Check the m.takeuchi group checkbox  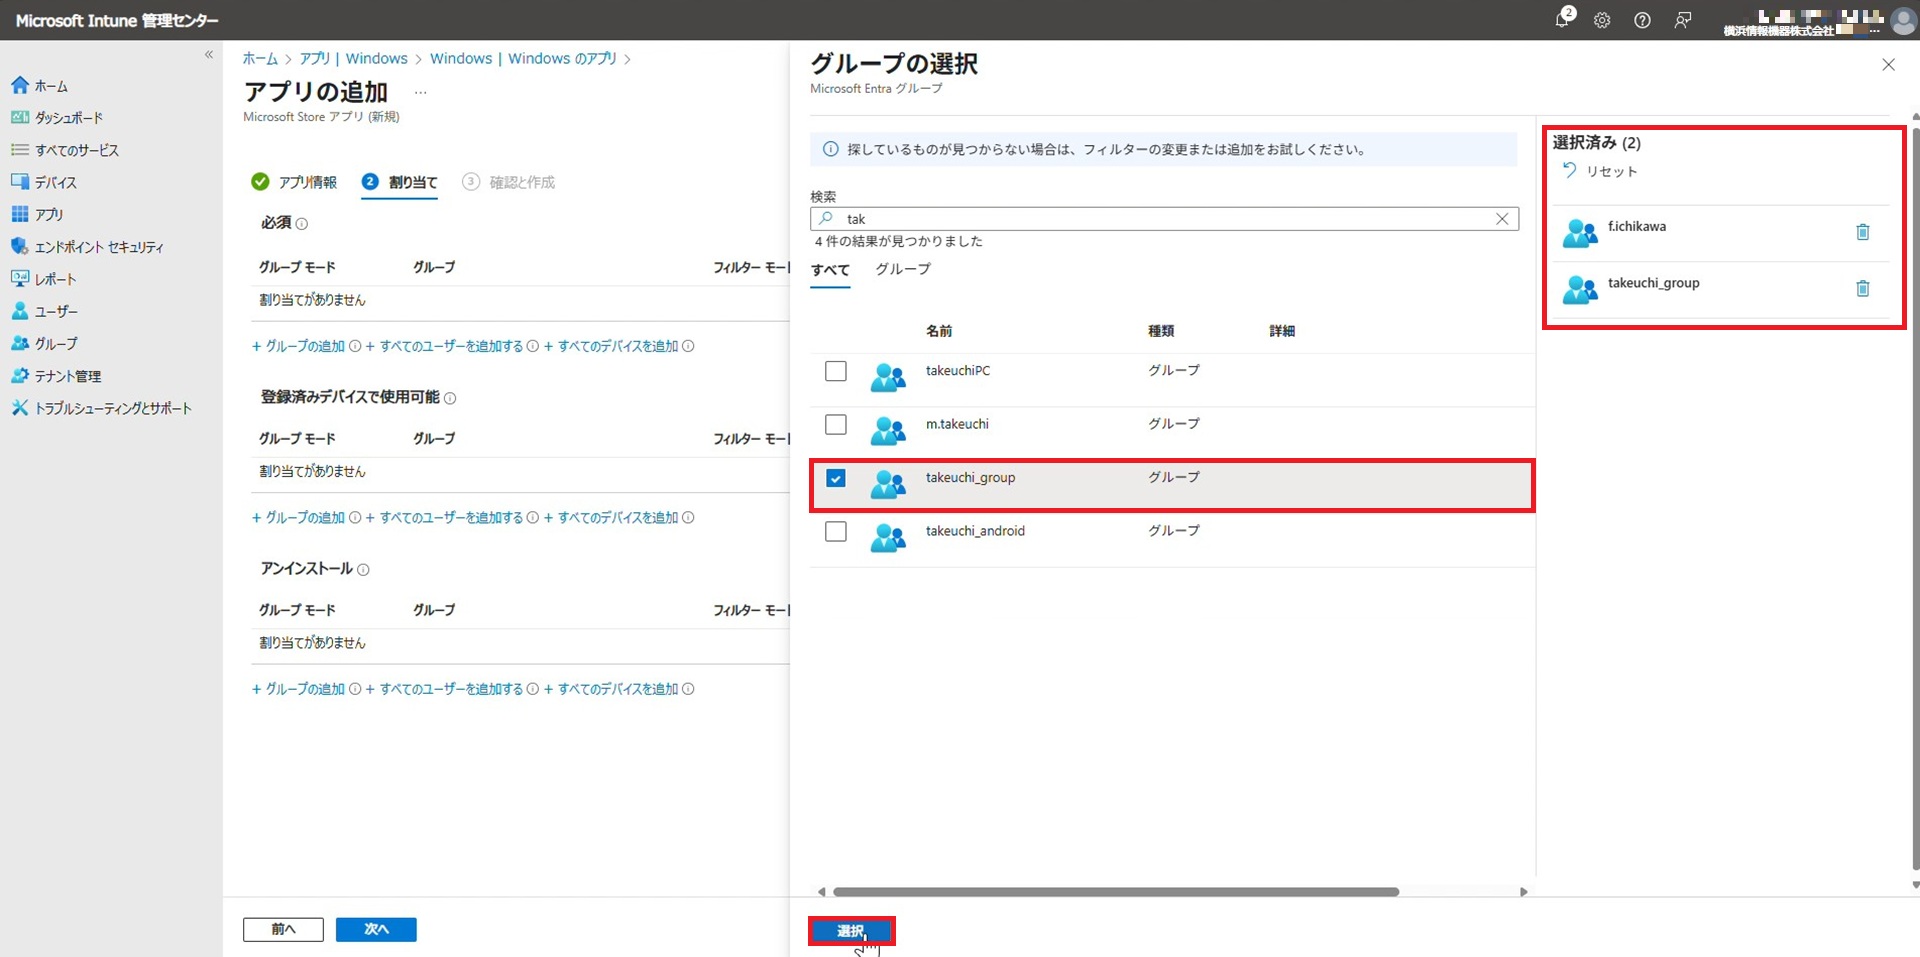click(836, 425)
